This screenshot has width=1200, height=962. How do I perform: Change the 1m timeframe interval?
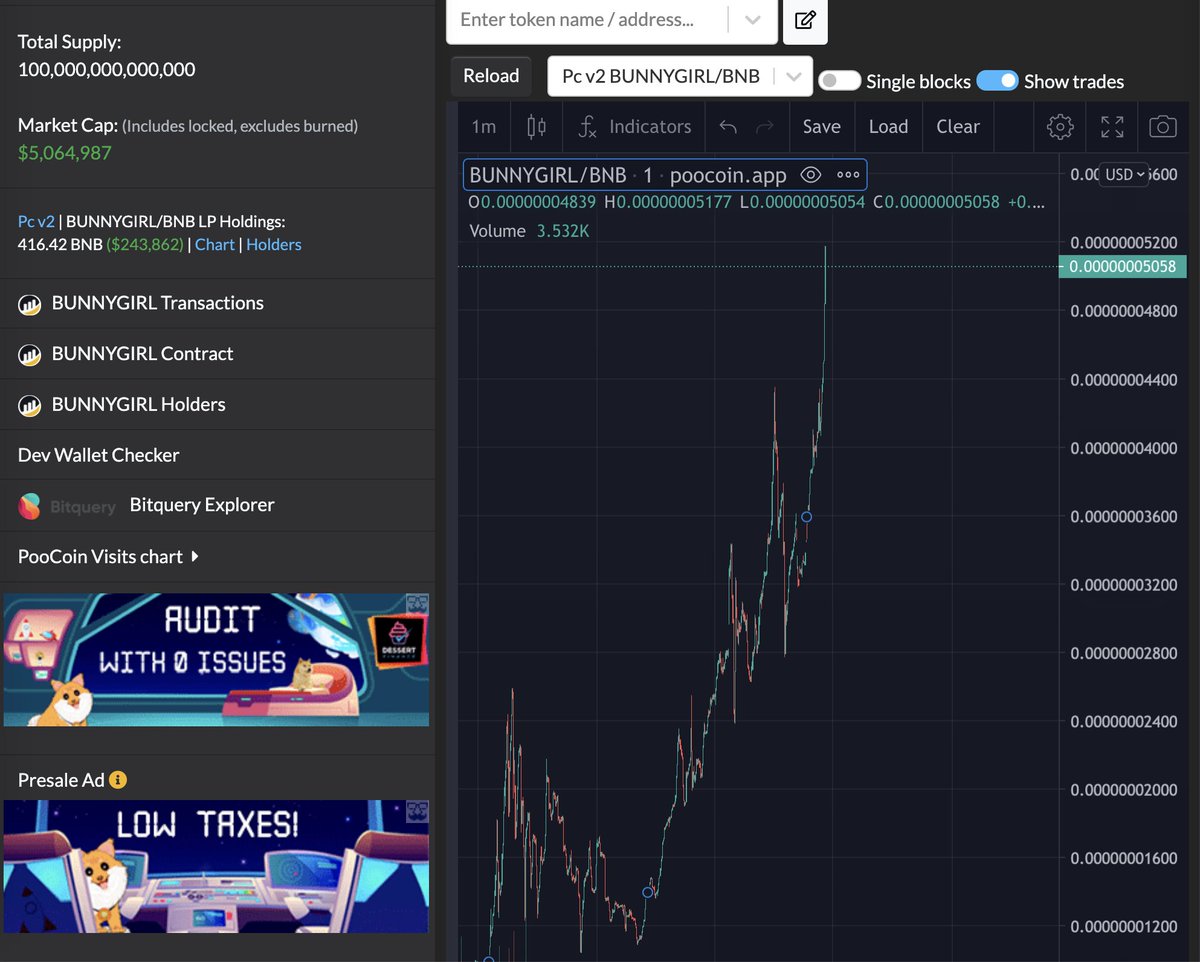[484, 127]
